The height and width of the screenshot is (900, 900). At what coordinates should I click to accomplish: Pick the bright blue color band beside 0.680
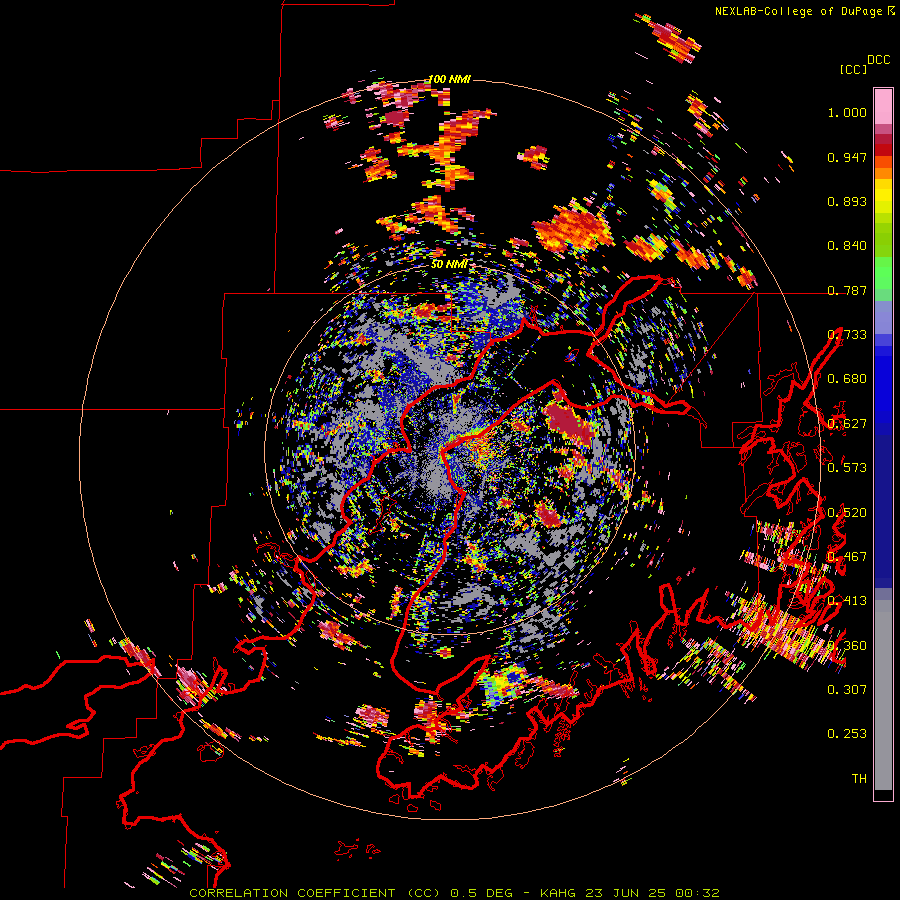pyautogui.click(x=883, y=385)
